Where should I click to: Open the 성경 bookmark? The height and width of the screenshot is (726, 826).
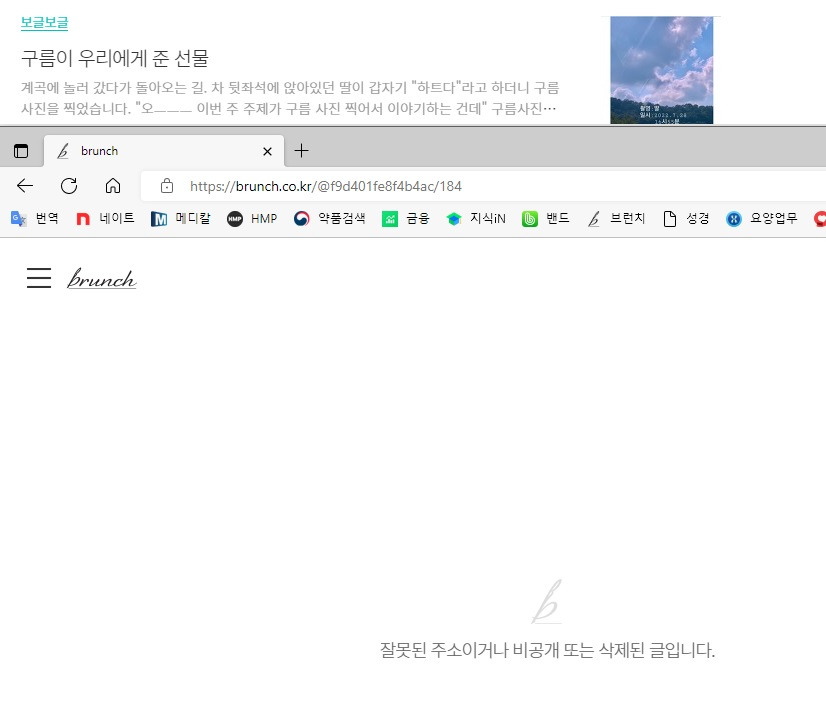(686, 219)
